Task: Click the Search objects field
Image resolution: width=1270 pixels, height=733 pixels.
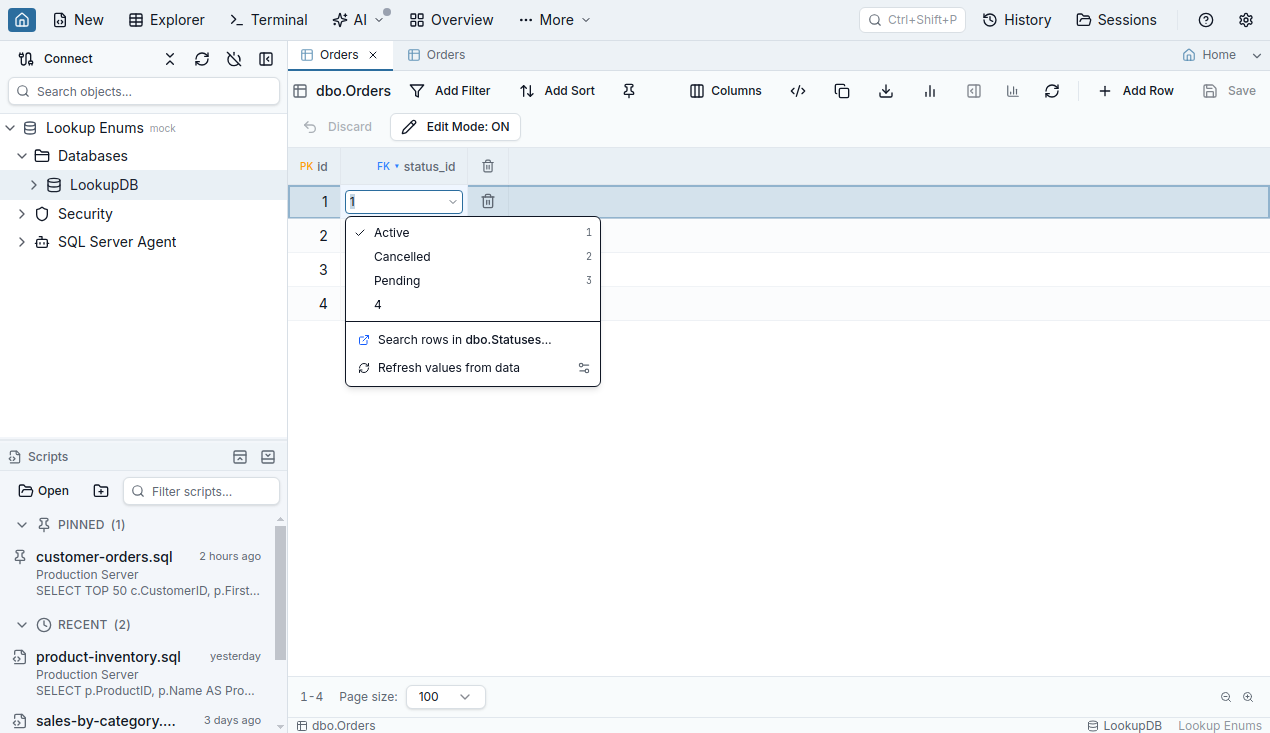Action: click(x=144, y=91)
